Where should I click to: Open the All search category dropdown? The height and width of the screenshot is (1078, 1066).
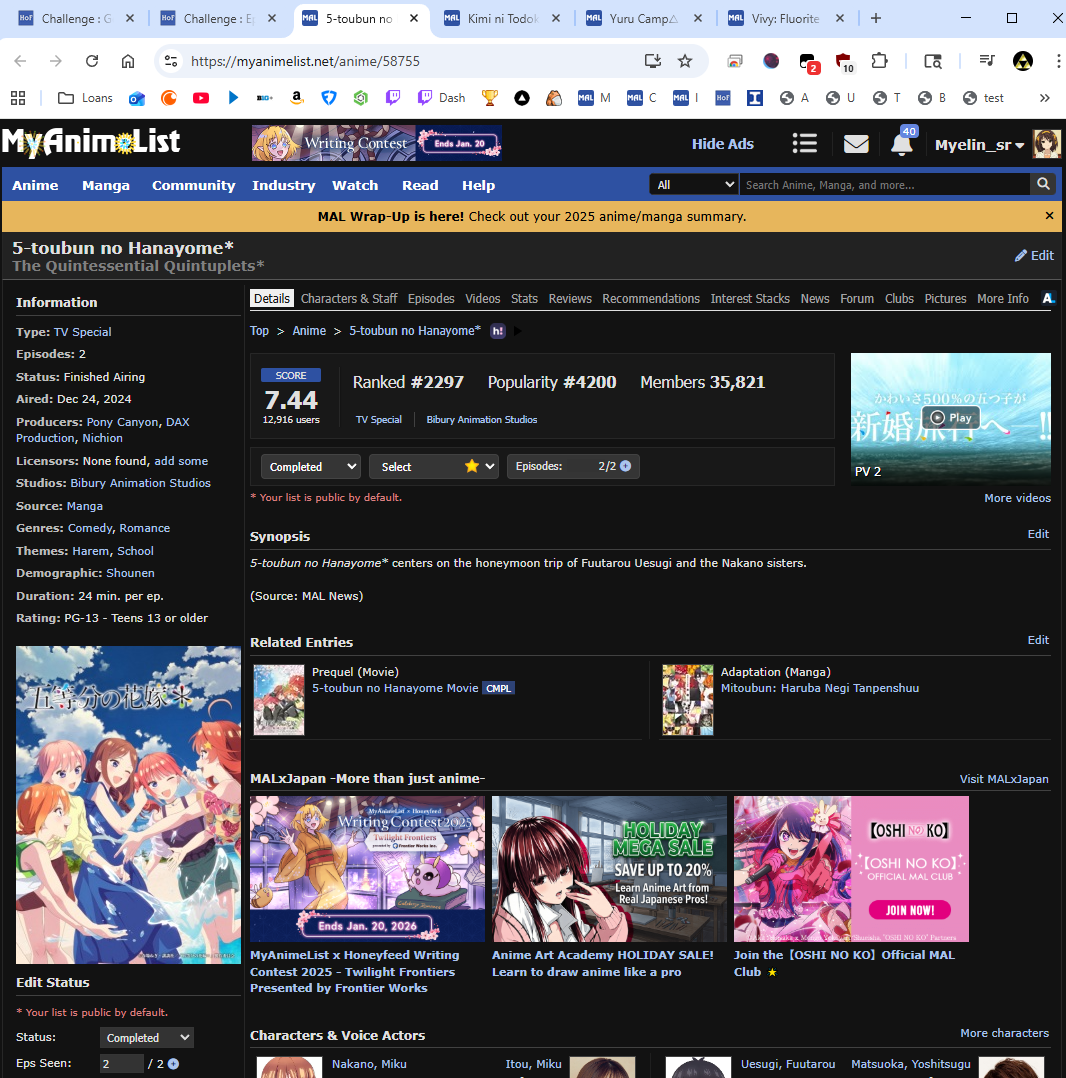[694, 184]
